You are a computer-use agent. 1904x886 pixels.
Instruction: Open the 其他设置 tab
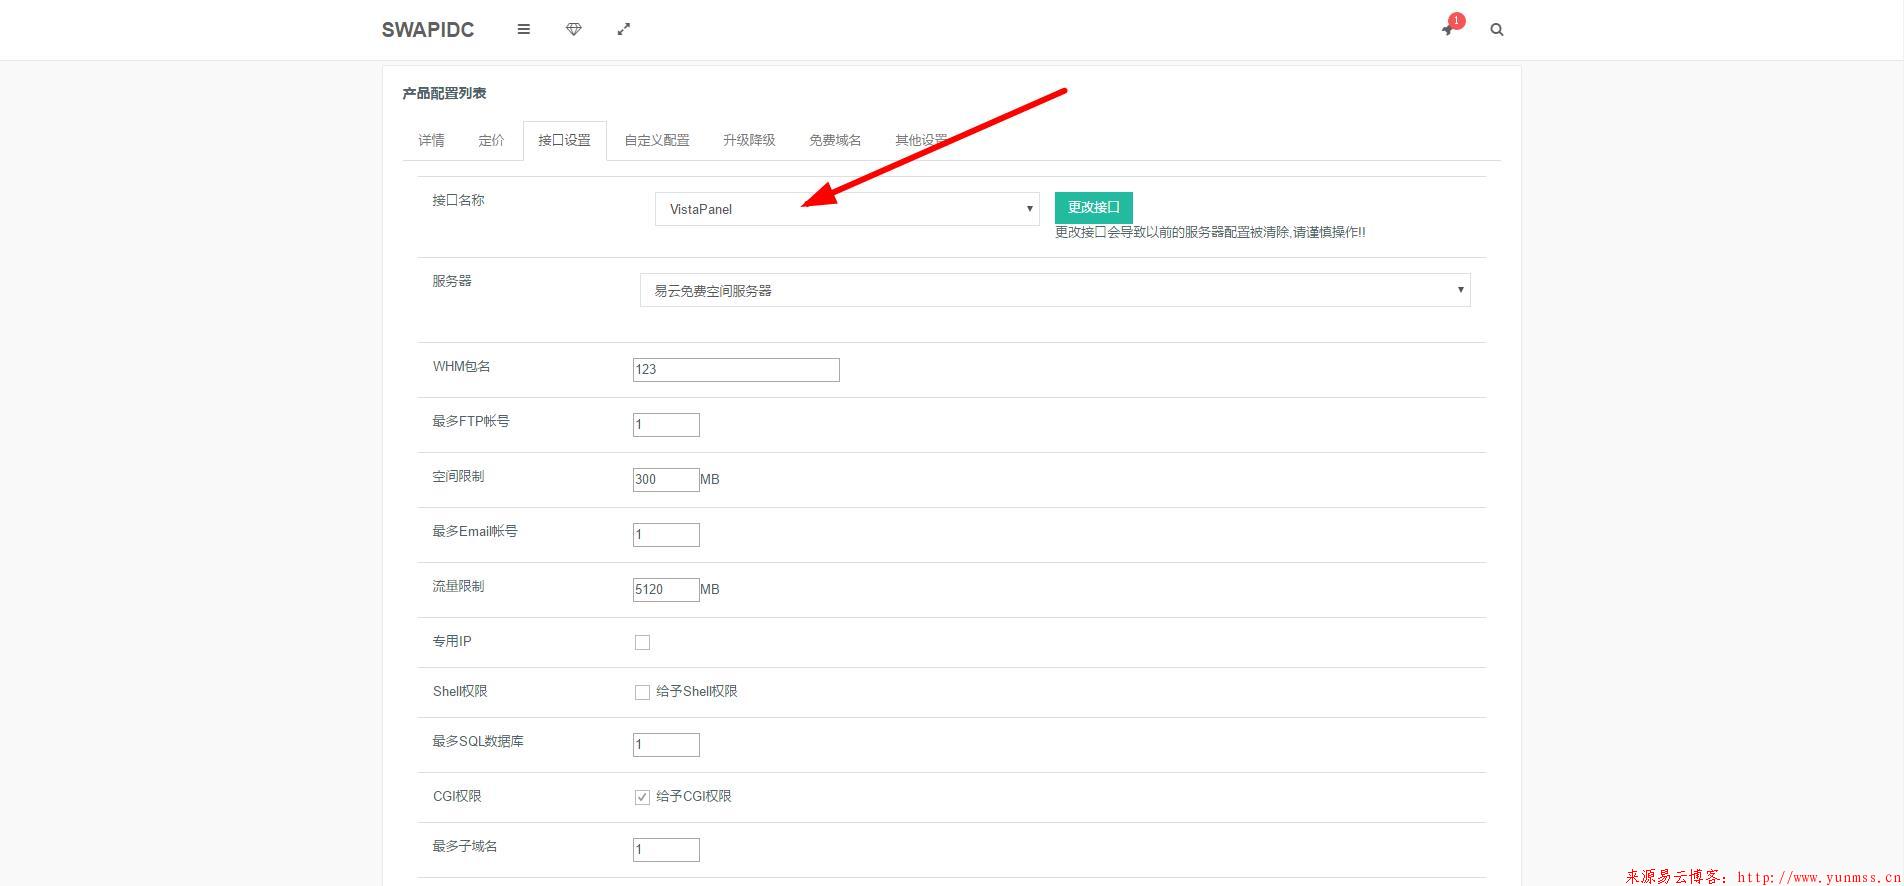(x=921, y=140)
